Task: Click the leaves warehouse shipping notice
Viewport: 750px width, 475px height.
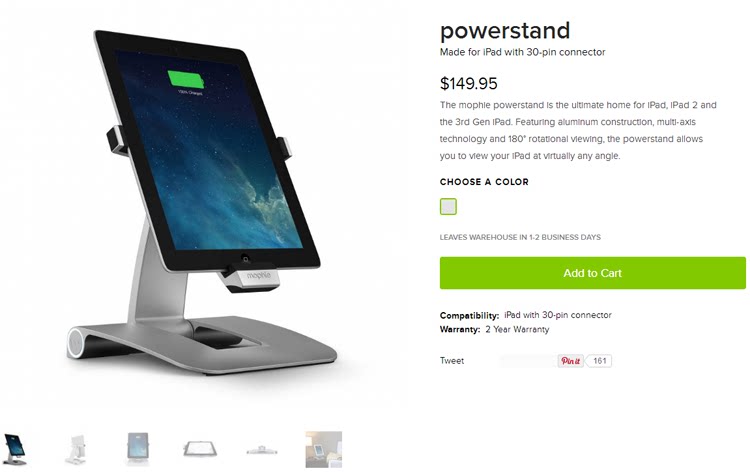Action: click(x=520, y=237)
